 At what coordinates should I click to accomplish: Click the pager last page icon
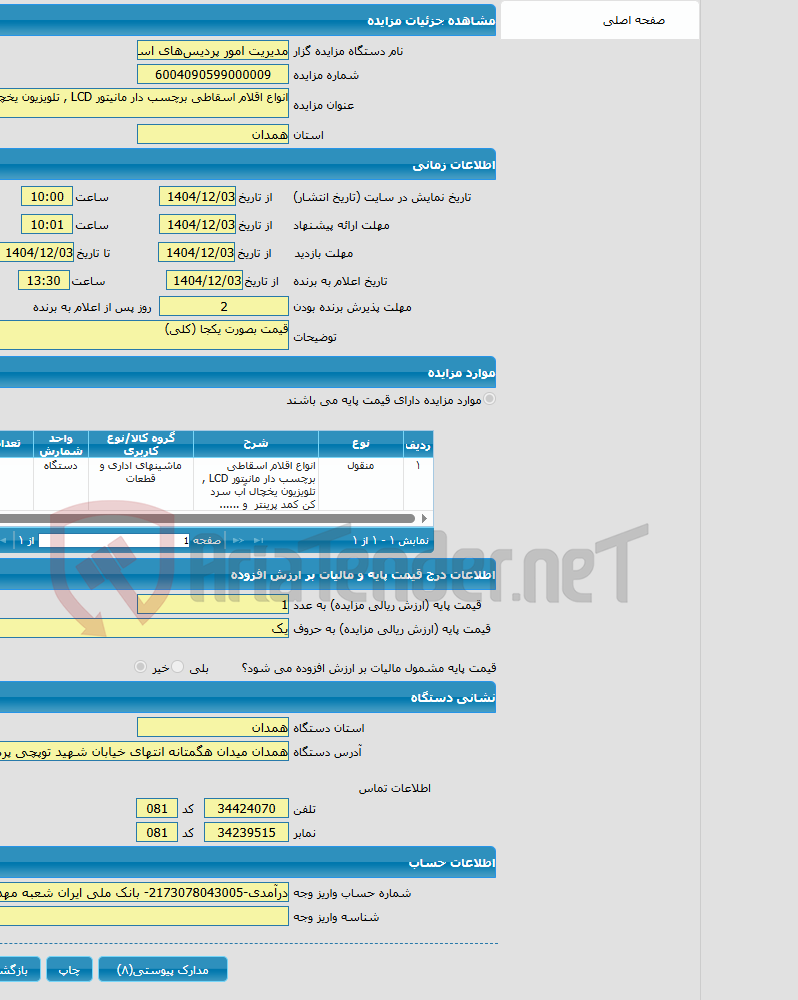click(x=258, y=541)
